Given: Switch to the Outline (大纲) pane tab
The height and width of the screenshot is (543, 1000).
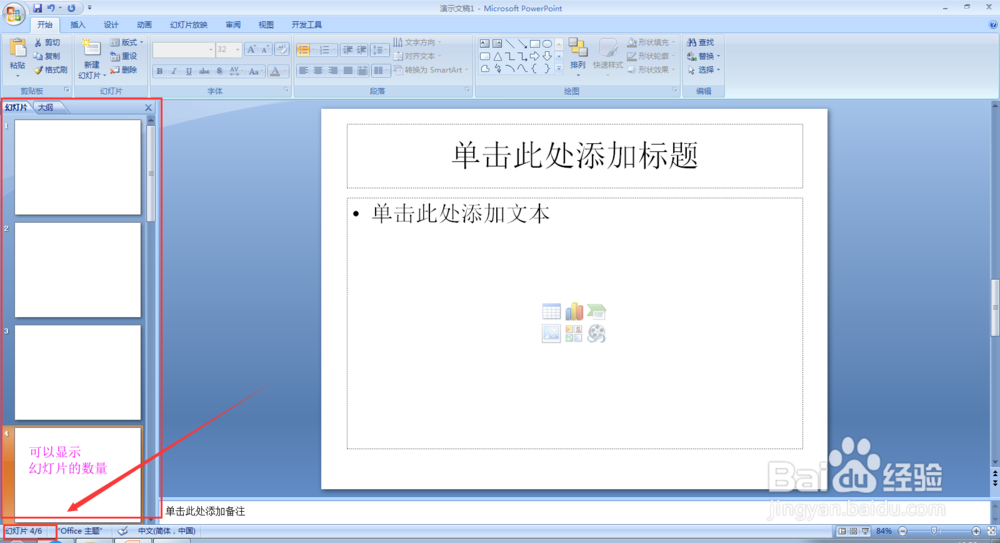Looking at the screenshot, I should pos(46,107).
